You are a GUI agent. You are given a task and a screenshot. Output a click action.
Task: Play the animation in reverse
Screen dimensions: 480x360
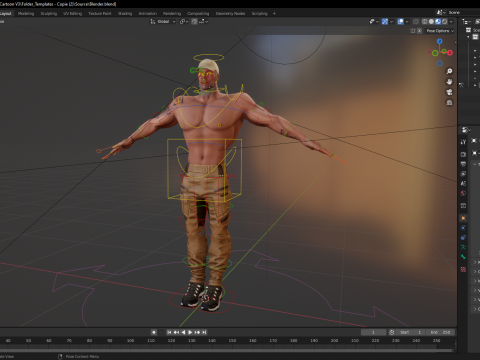click(183, 332)
